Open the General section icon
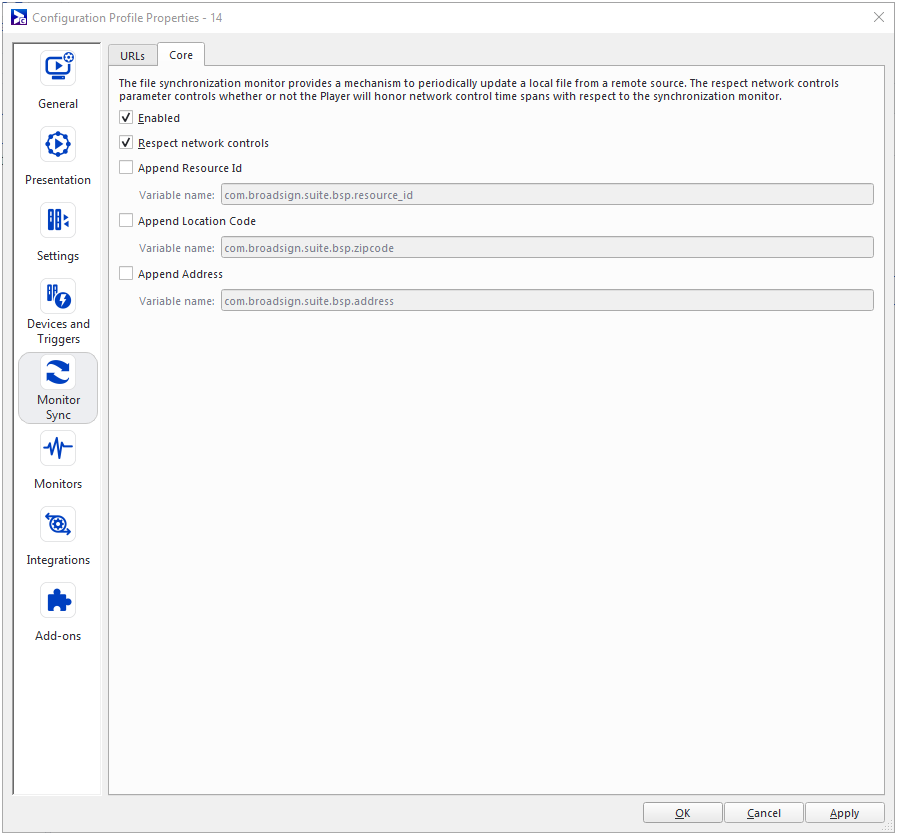 (58, 69)
